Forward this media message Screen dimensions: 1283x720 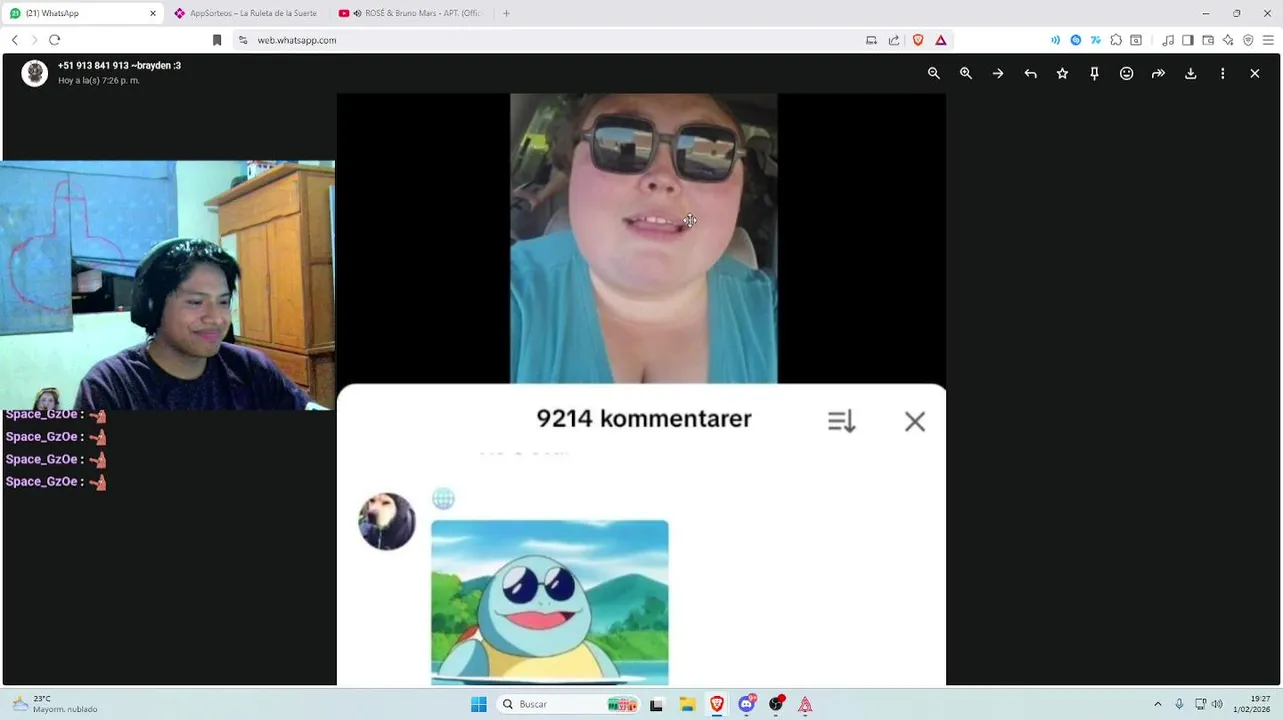point(1158,73)
